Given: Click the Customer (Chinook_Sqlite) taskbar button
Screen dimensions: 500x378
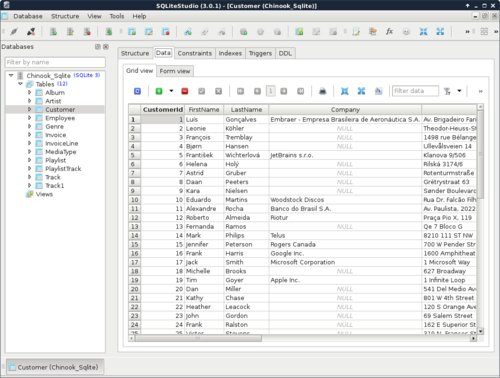Looking at the screenshot, I should pos(55,367).
